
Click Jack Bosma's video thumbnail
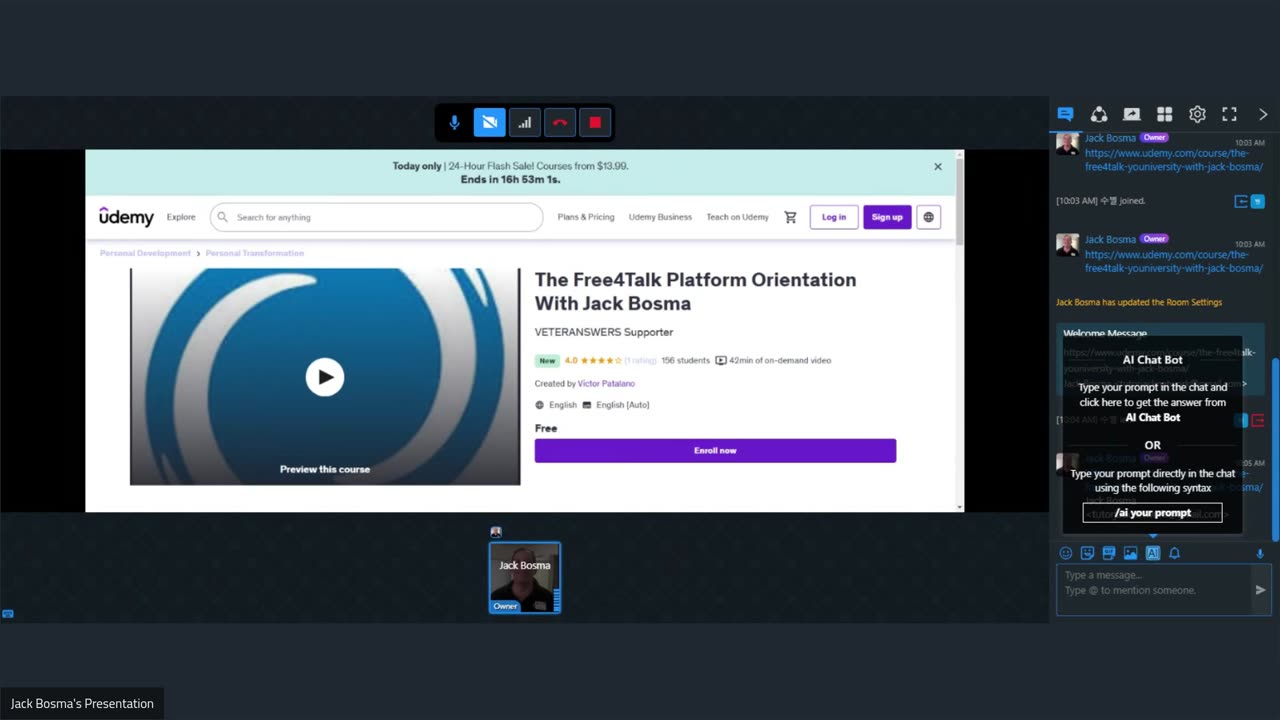(x=525, y=577)
